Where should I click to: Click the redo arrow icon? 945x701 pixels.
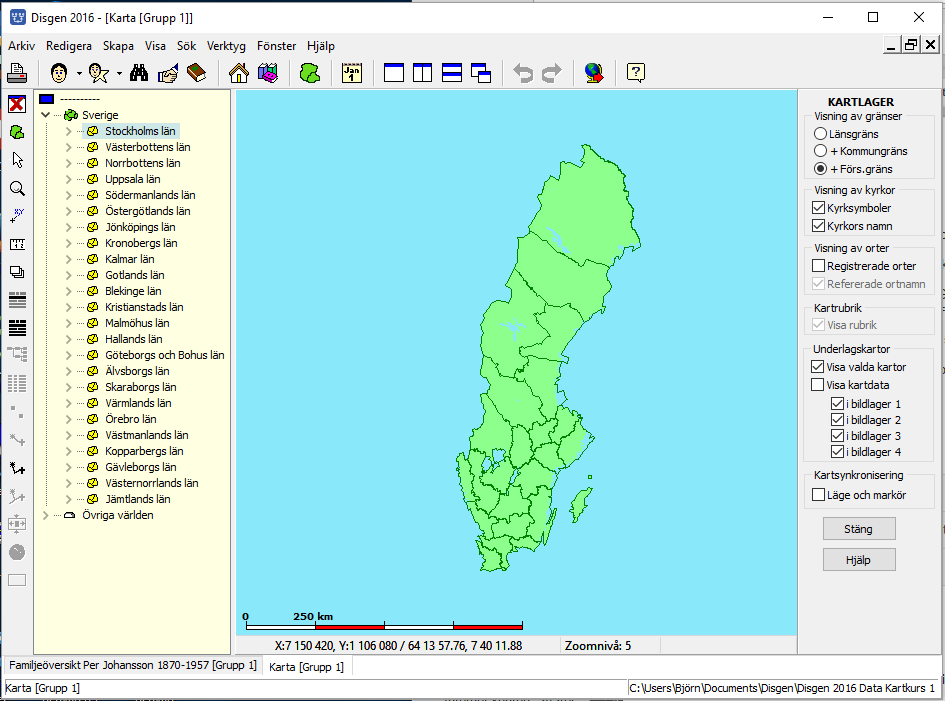pyautogui.click(x=551, y=73)
